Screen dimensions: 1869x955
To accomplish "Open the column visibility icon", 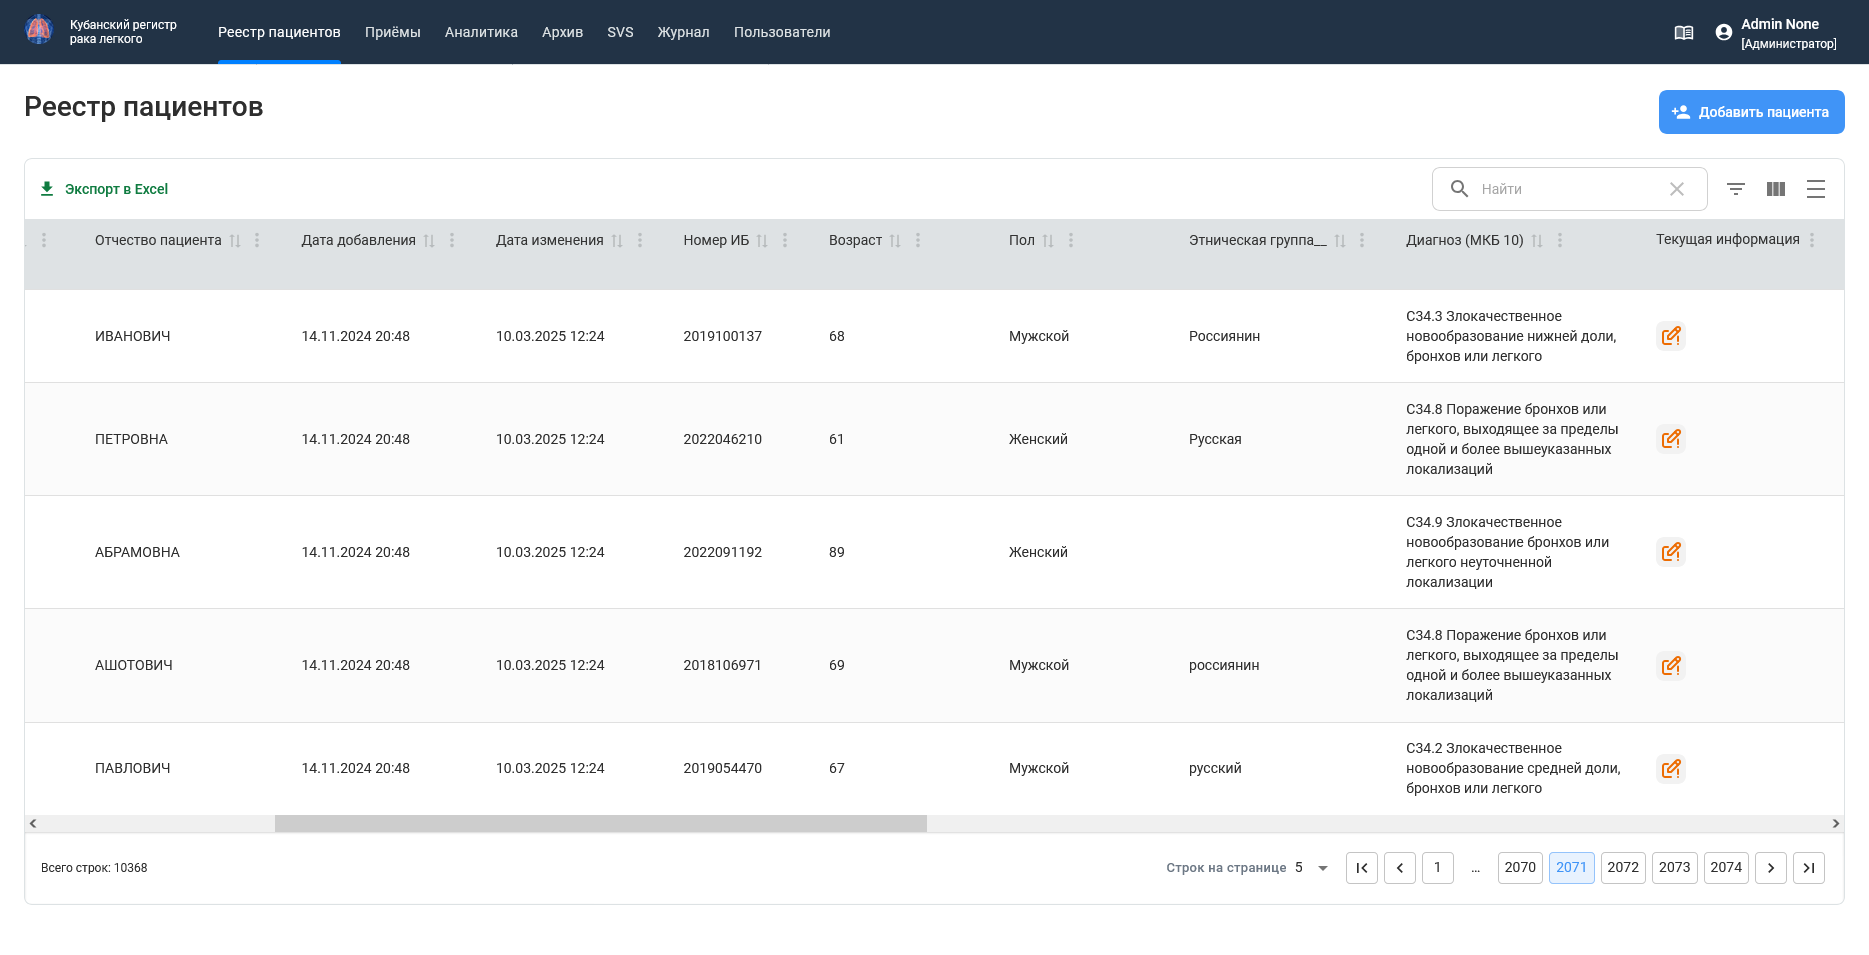I will click(x=1776, y=189).
